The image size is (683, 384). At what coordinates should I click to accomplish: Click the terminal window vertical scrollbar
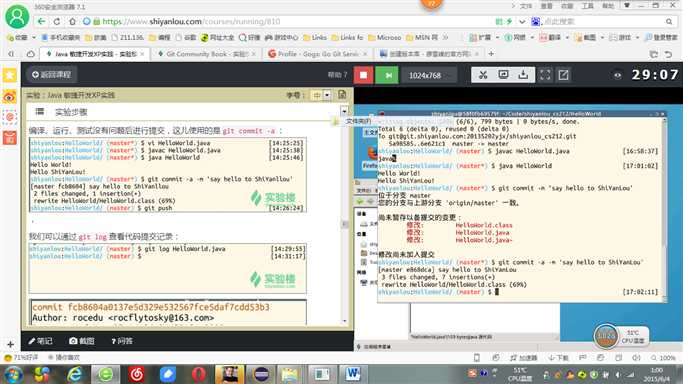(664, 209)
